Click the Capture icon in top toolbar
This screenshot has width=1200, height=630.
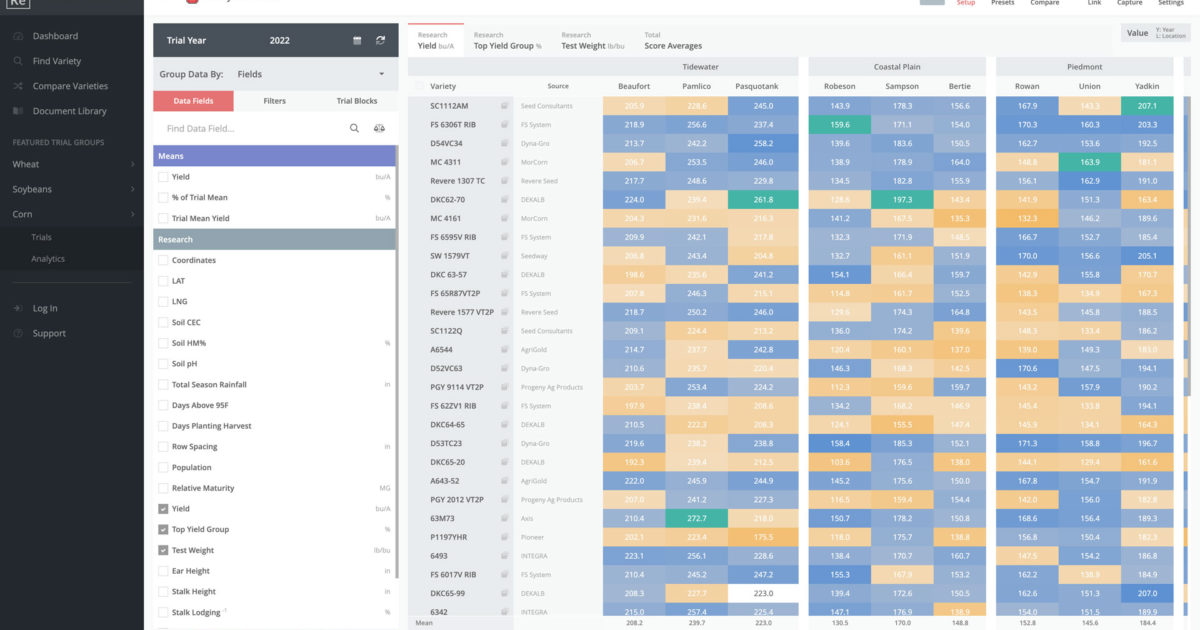tap(1130, 5)
